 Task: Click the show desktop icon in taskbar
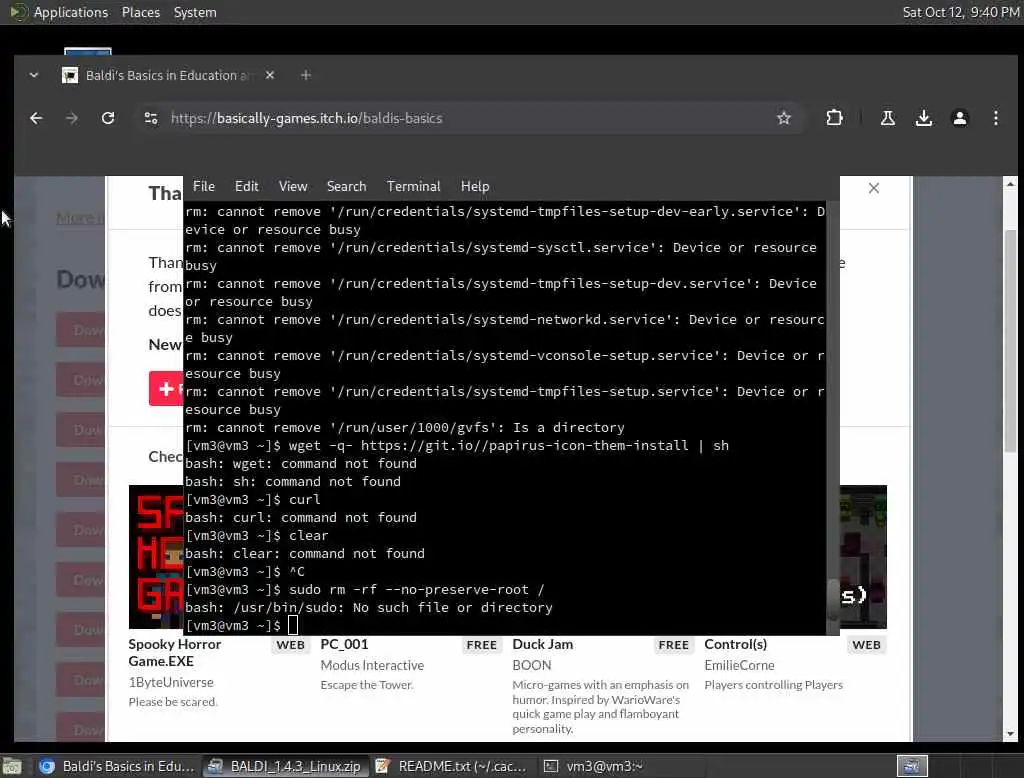click(x=12, y=766)
